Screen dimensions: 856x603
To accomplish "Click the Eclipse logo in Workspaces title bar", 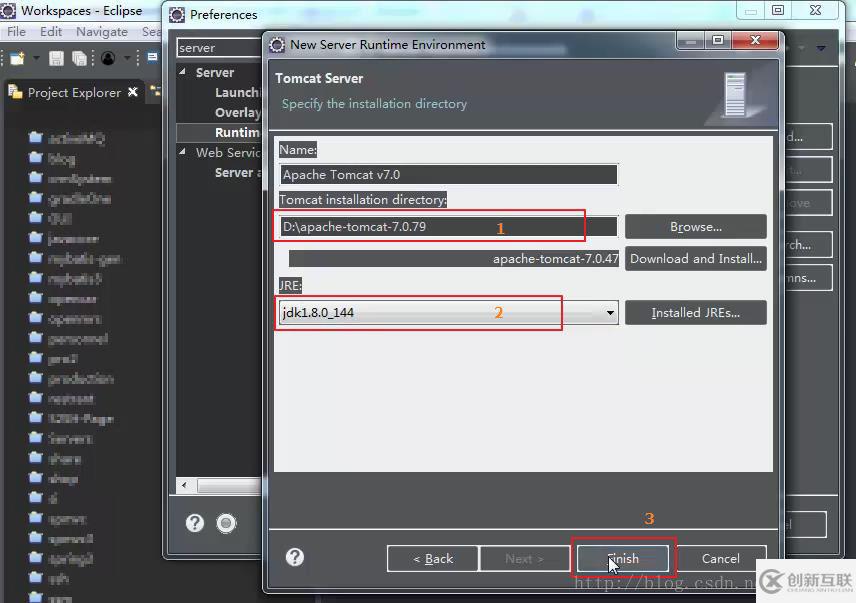I will (8, 10).
